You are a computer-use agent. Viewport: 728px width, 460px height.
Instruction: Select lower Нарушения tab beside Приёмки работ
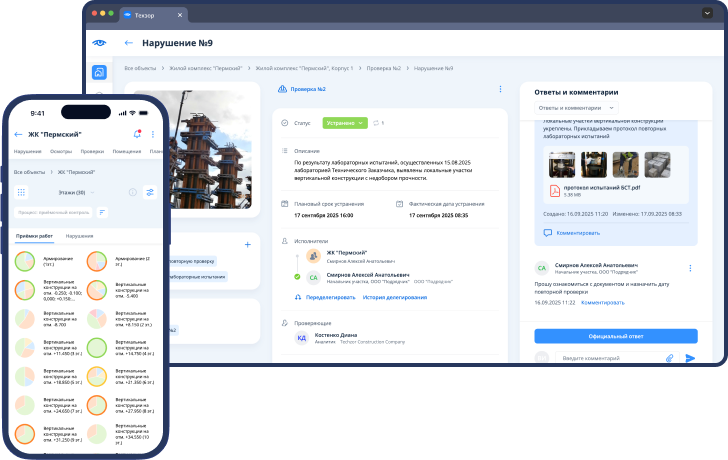[79, 236]
